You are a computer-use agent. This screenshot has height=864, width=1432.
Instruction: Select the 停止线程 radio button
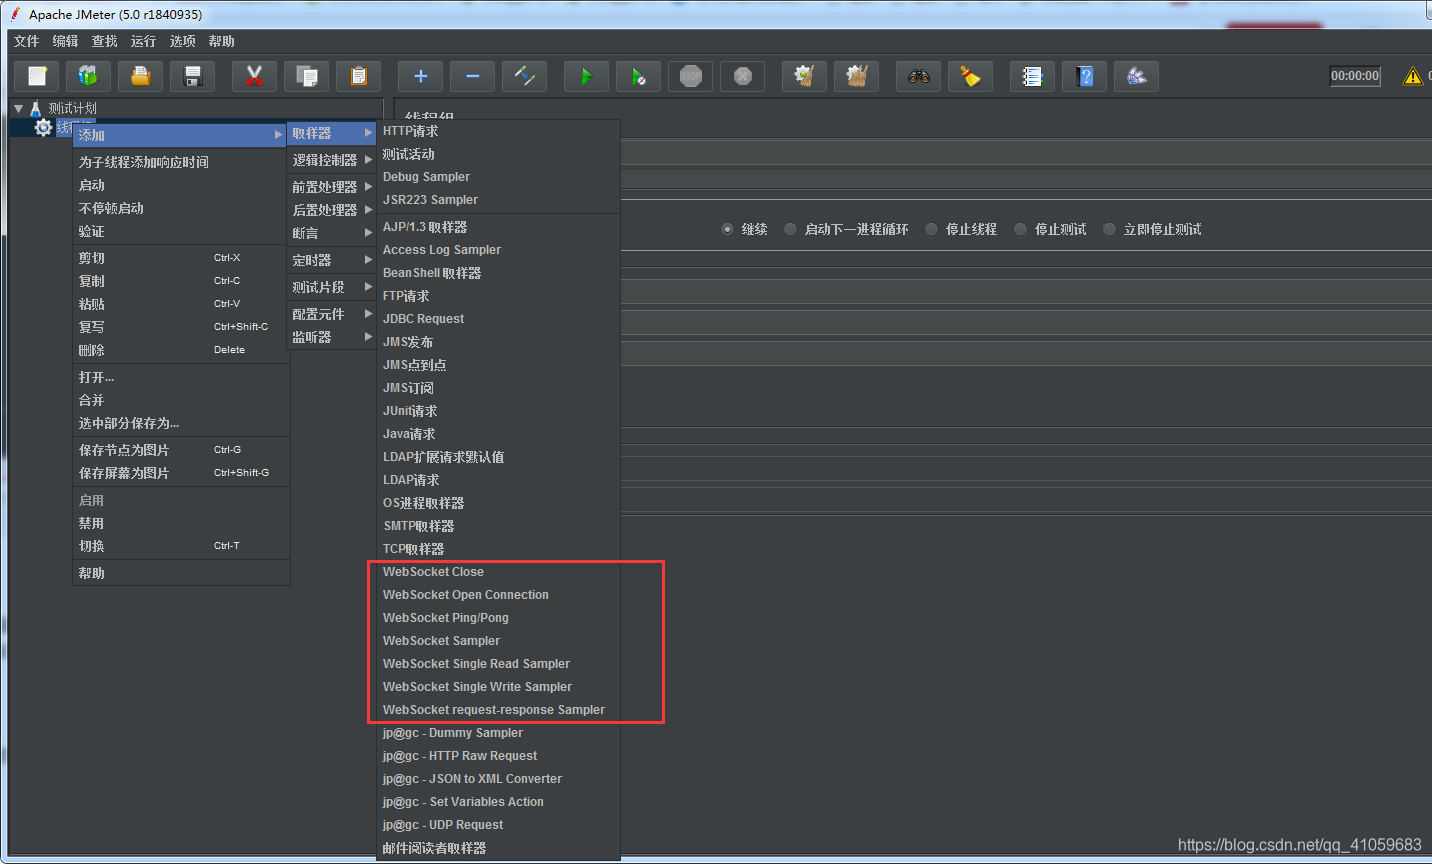coord(931,229)
